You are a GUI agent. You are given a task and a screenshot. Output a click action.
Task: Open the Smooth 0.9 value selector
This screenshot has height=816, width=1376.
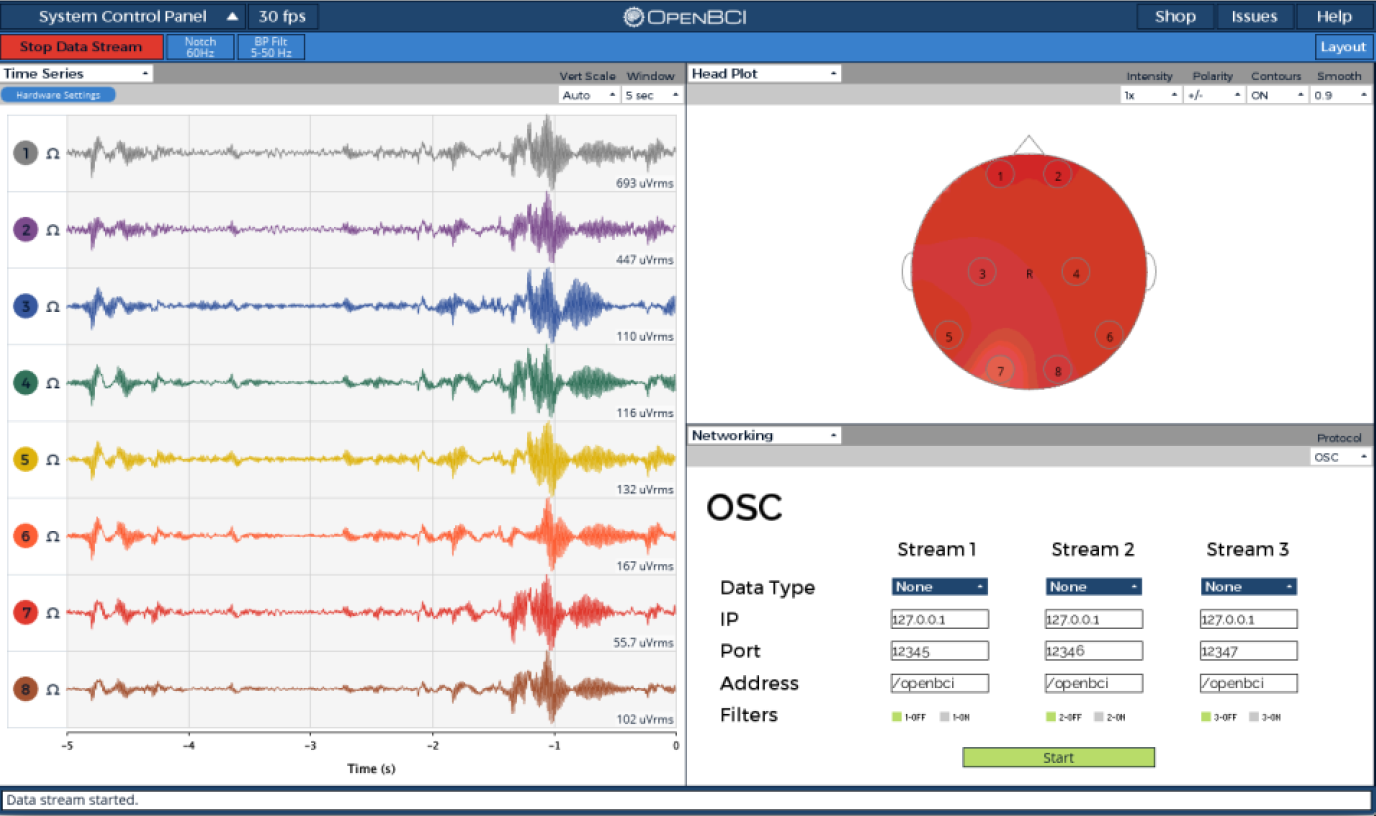point(1340,95)
